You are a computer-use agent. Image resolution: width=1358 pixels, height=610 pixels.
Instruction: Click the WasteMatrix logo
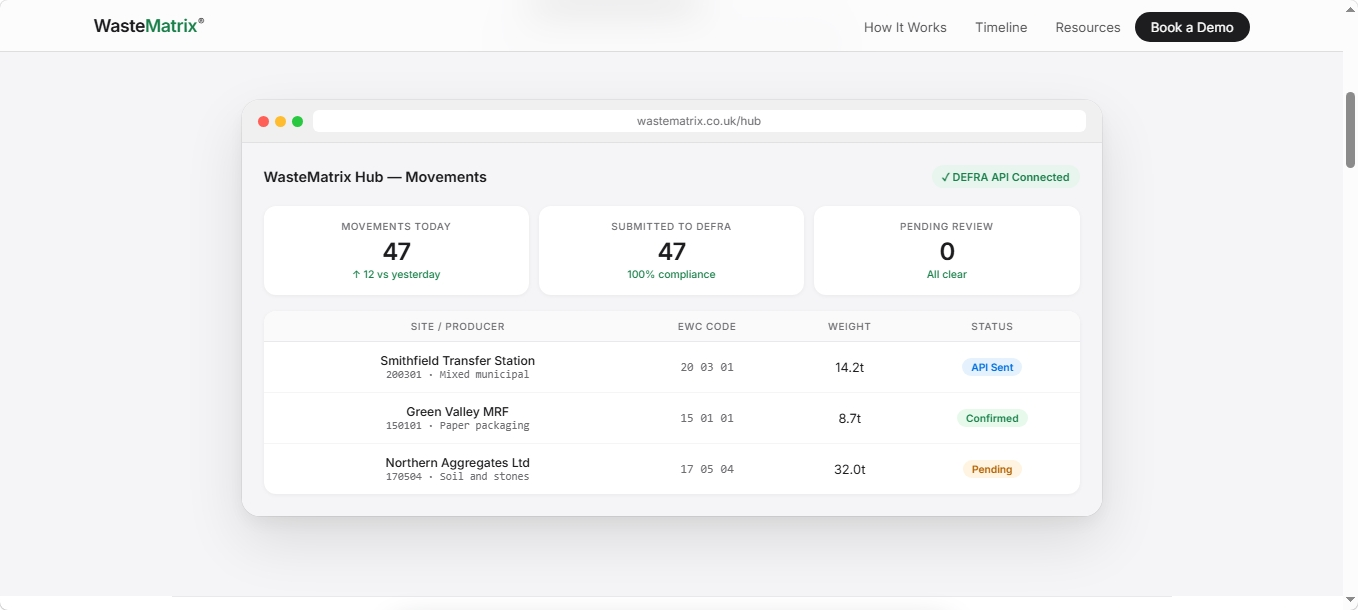tap(148, 26)
